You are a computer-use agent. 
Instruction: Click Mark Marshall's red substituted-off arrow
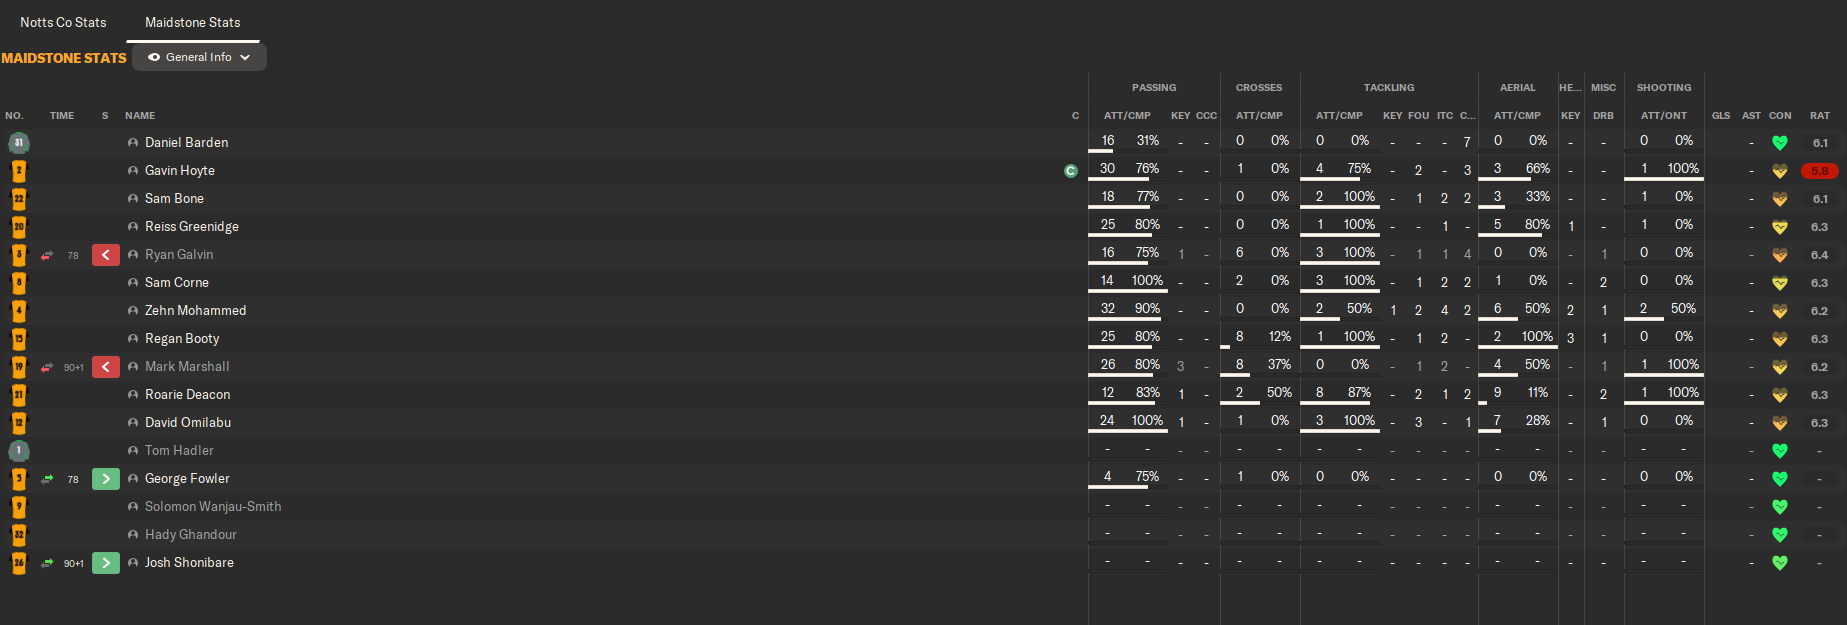tap(106, 367)
